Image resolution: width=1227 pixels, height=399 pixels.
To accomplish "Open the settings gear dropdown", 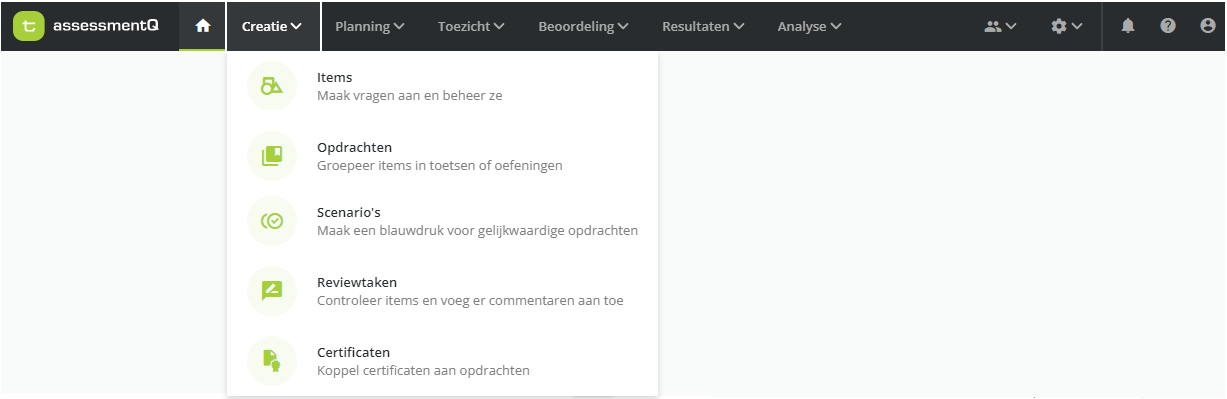I will click(x=1067, y=27).
